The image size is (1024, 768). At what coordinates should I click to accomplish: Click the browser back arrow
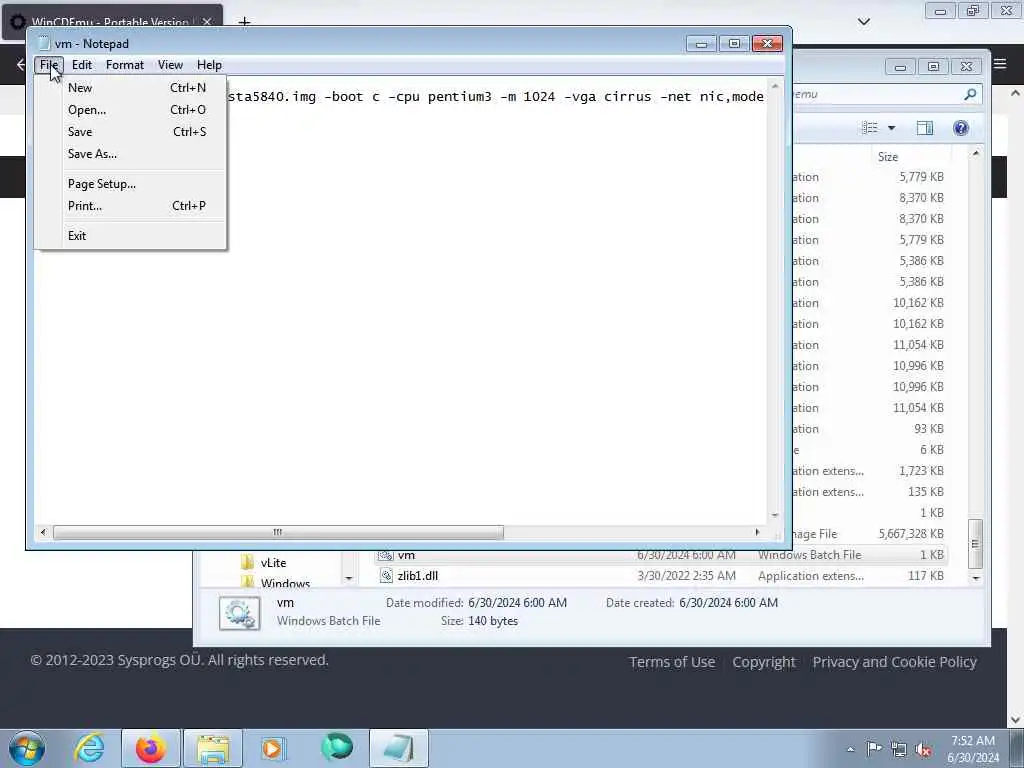(x=21, y=64)
